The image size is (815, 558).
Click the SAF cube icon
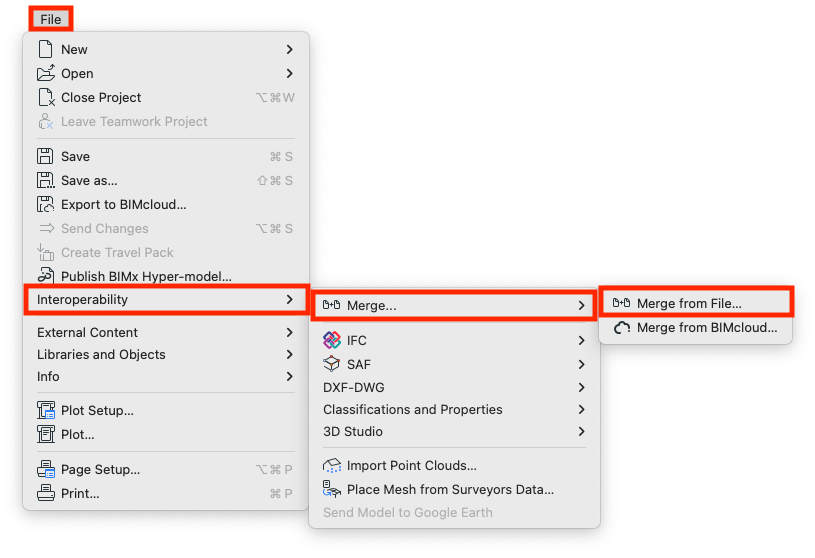click(x=332, y=364)
